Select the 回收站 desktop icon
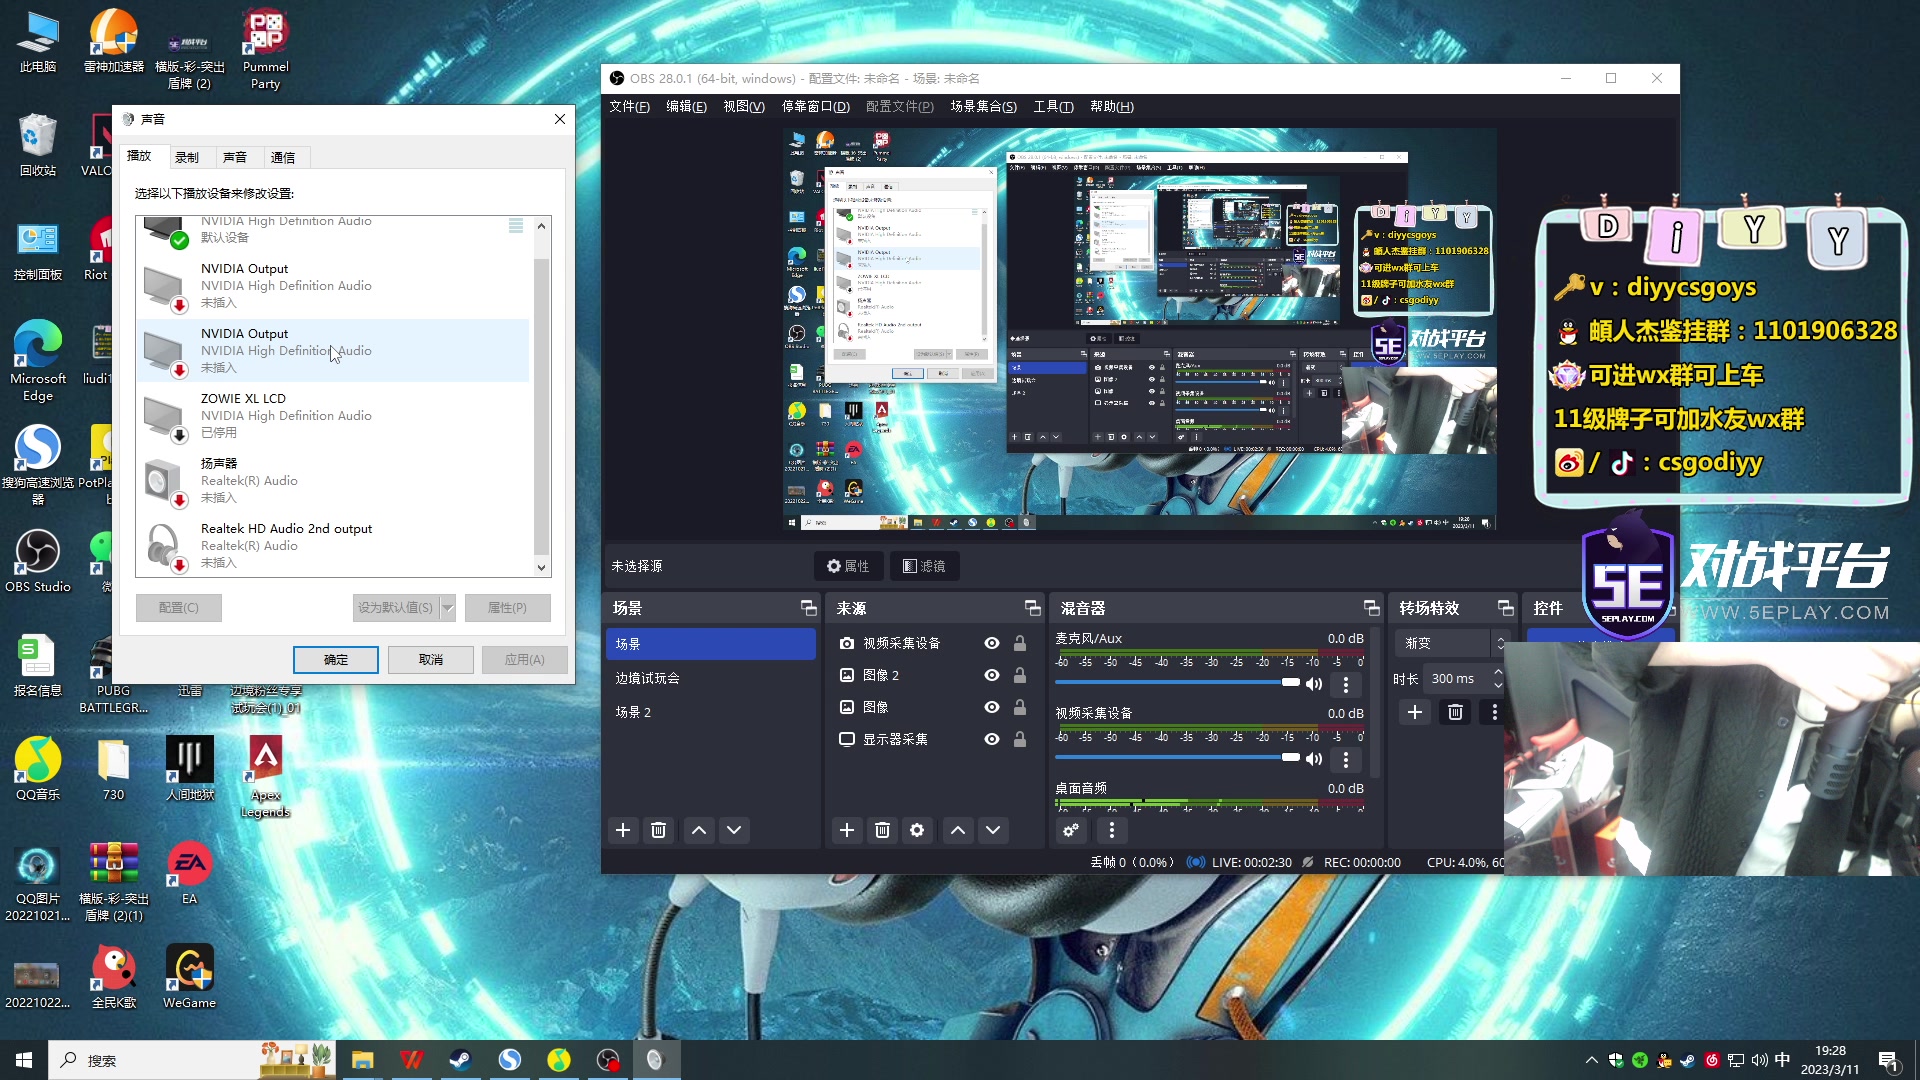Image resolution: width=1920 pixels, height=1080 pixels. pyautogui.click(x=38, y=145)
